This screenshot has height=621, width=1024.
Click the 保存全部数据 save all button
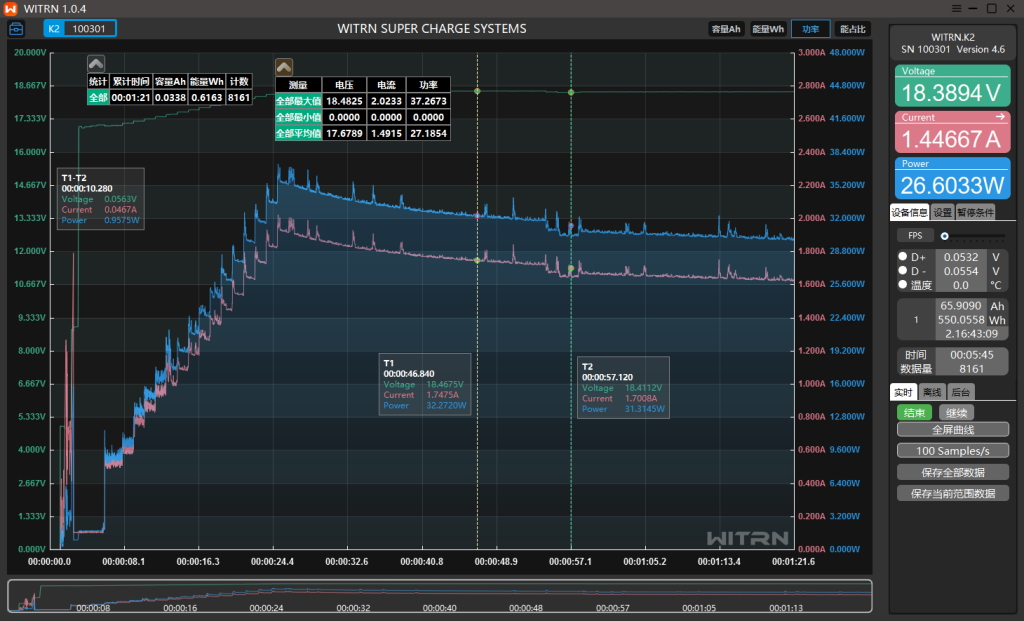click(x=952, y=472)
